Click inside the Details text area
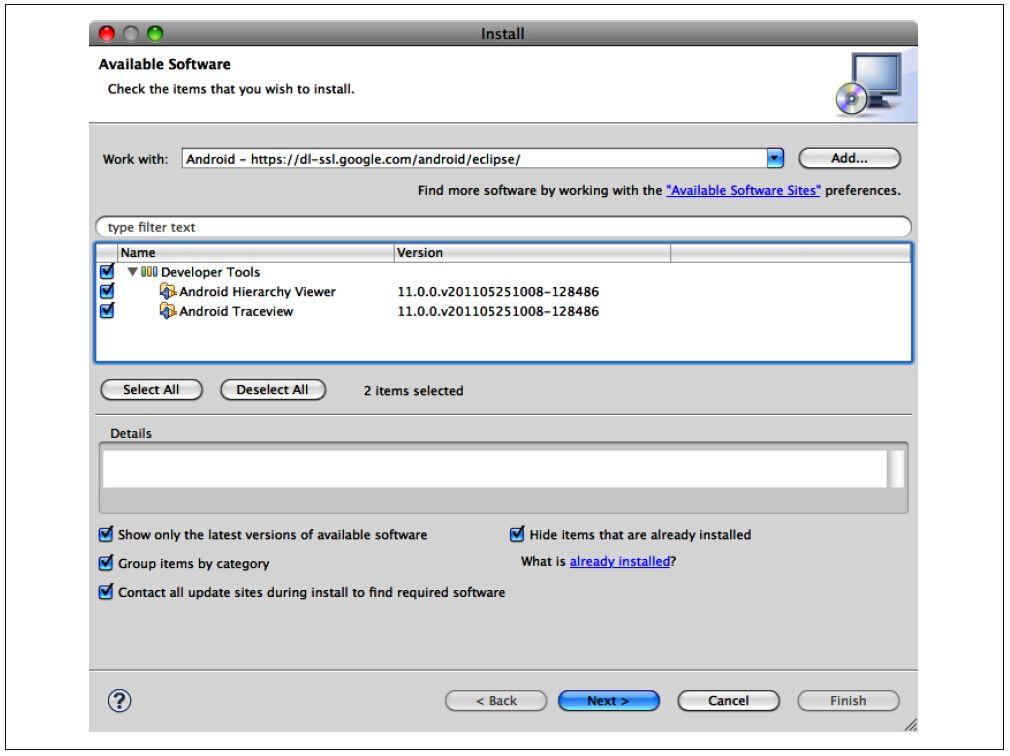The height and width of the screenshot is (756, 1010). pos(494,468)
